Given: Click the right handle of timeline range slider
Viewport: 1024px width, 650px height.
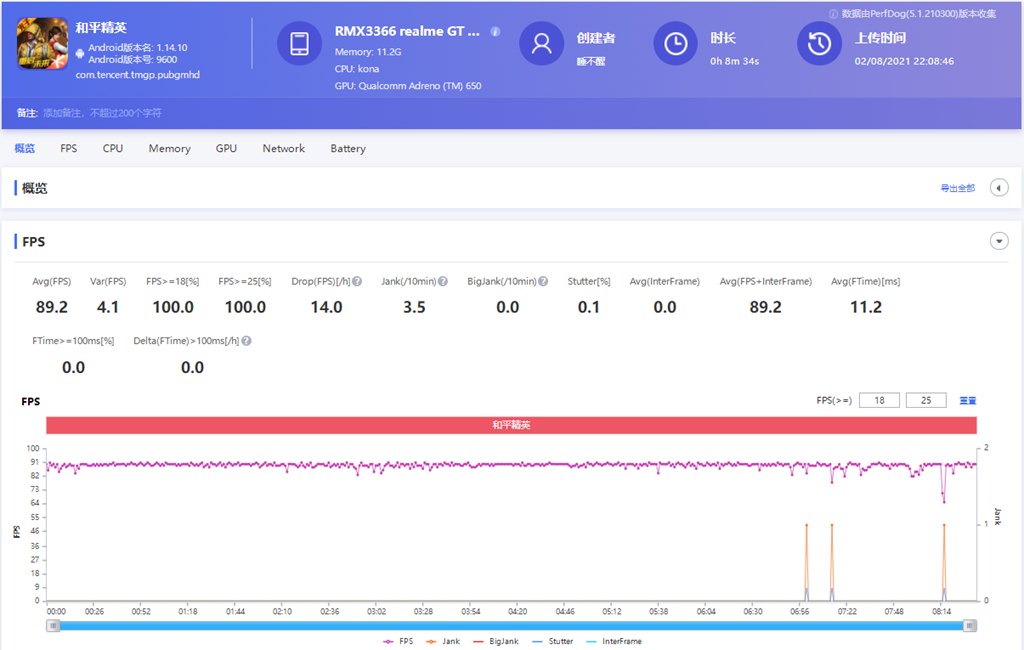Looking at the screenshot, I should coord(969,625).
